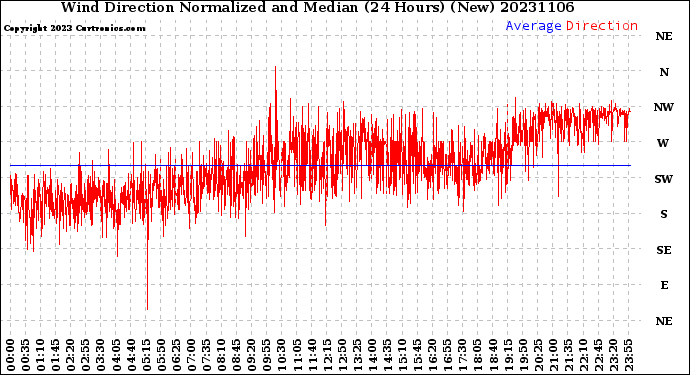Click the 14:00 time axis label

click(x=372, y=355)
